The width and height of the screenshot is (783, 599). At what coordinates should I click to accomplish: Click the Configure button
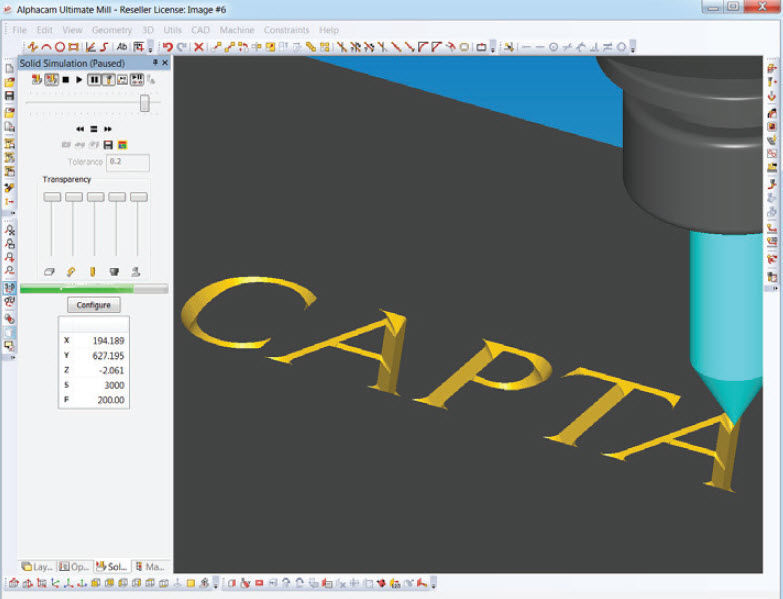click(93, 305)
